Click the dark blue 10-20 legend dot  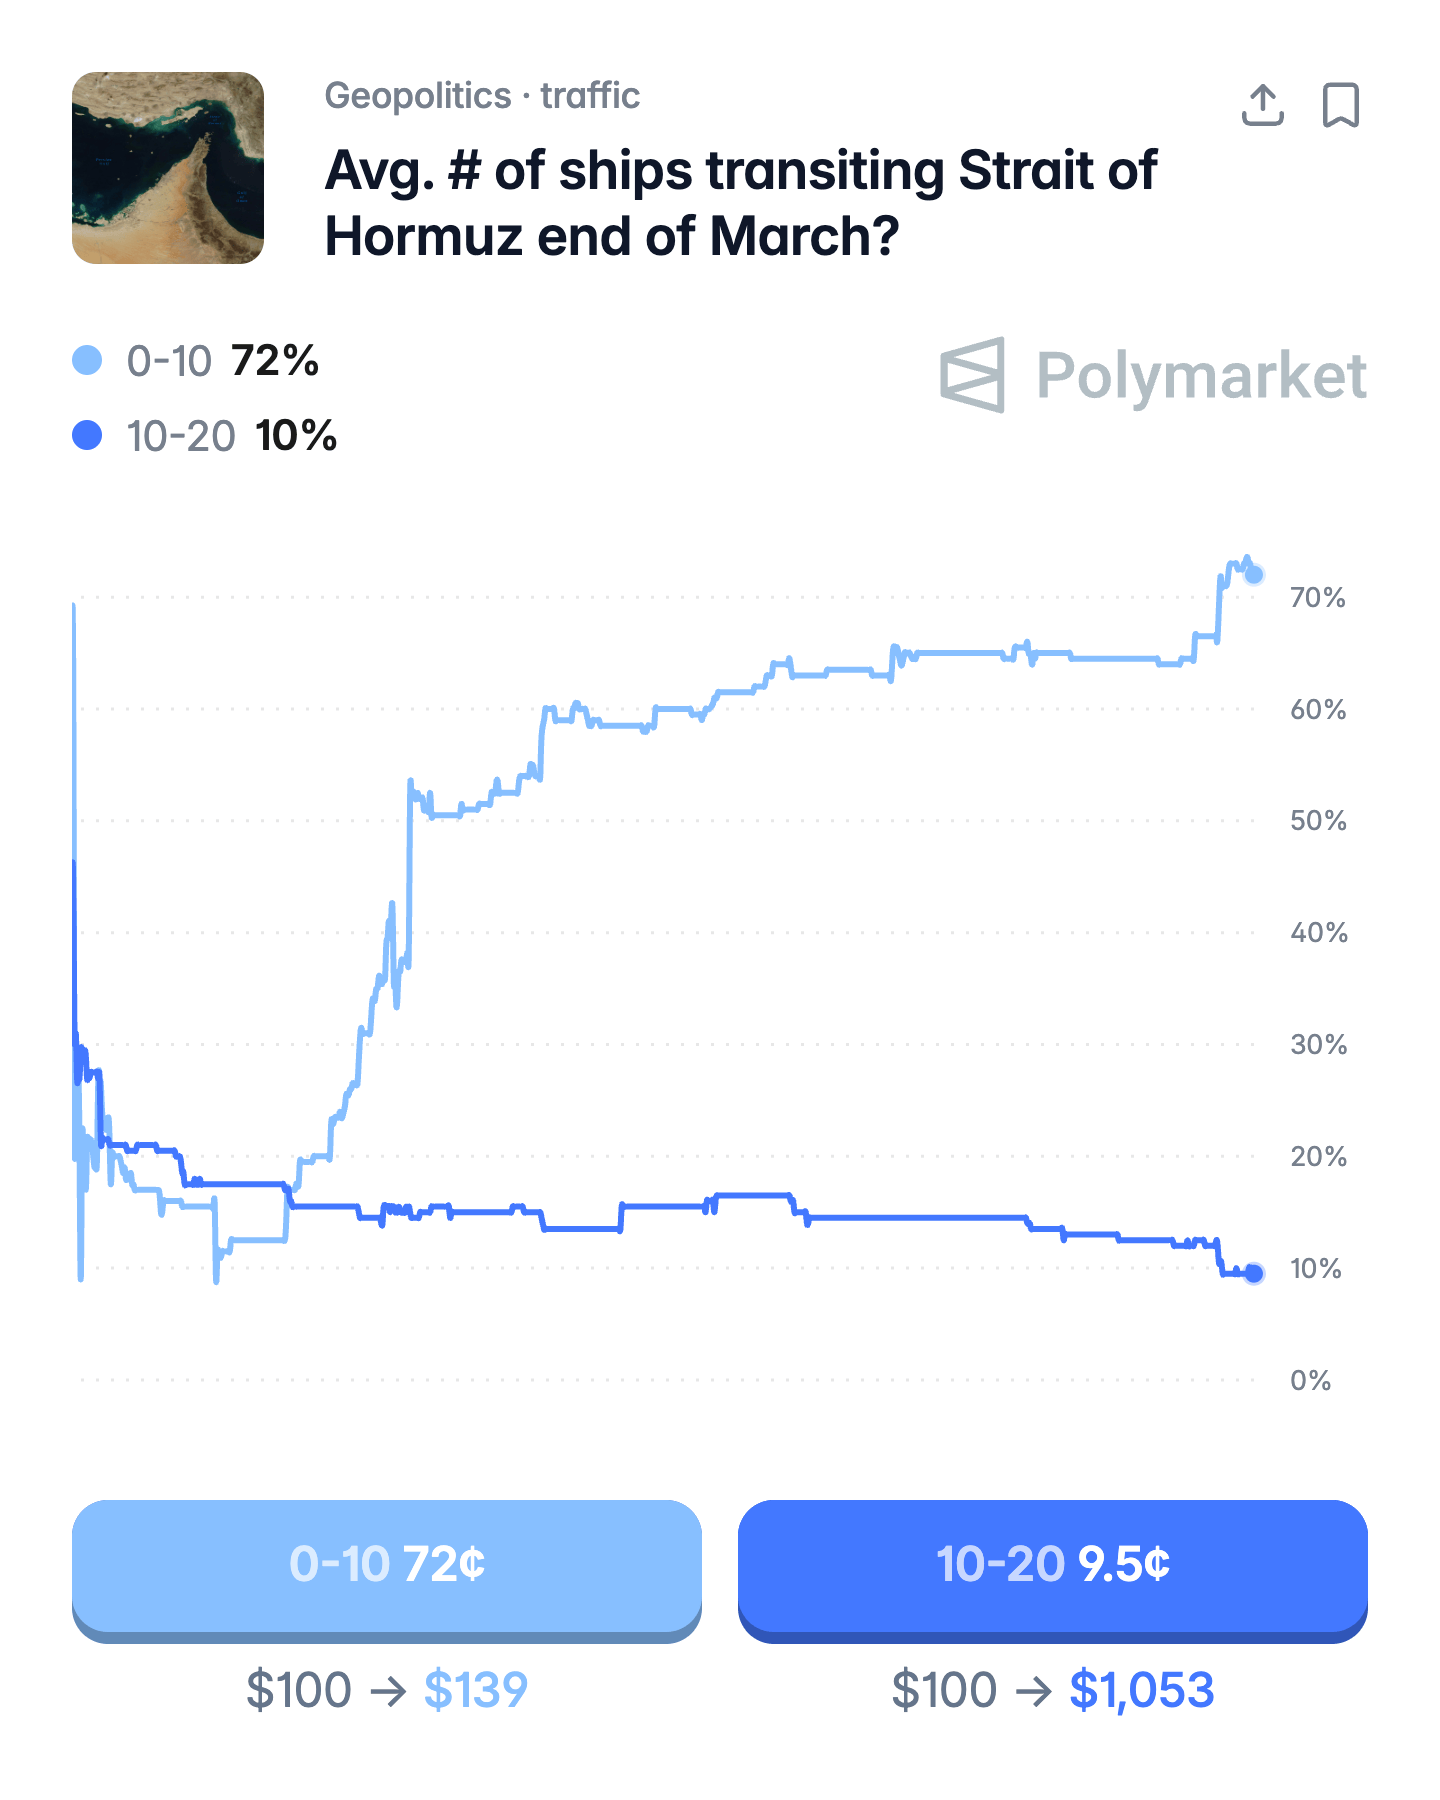coord(88,435)
